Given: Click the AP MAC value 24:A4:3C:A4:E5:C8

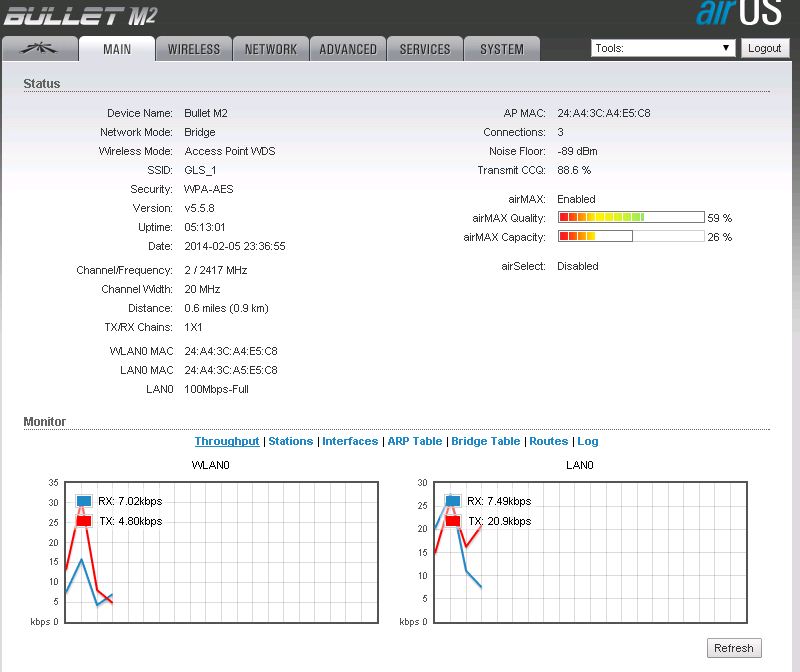Looking at the screenshot, I should click(604, 113).
